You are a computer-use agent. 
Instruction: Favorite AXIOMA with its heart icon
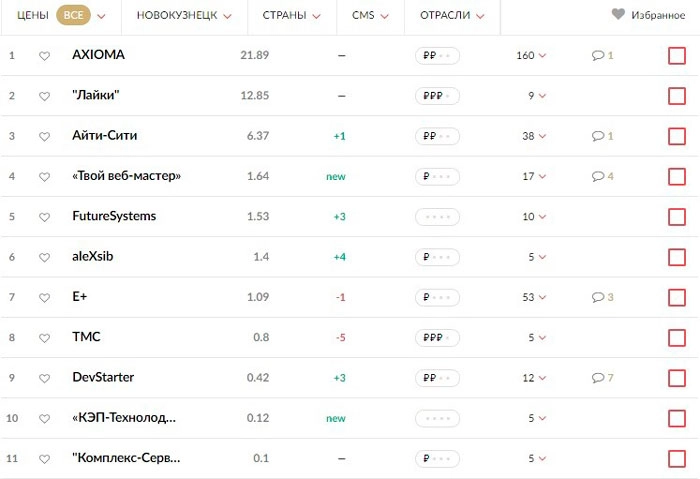(44, 56)
